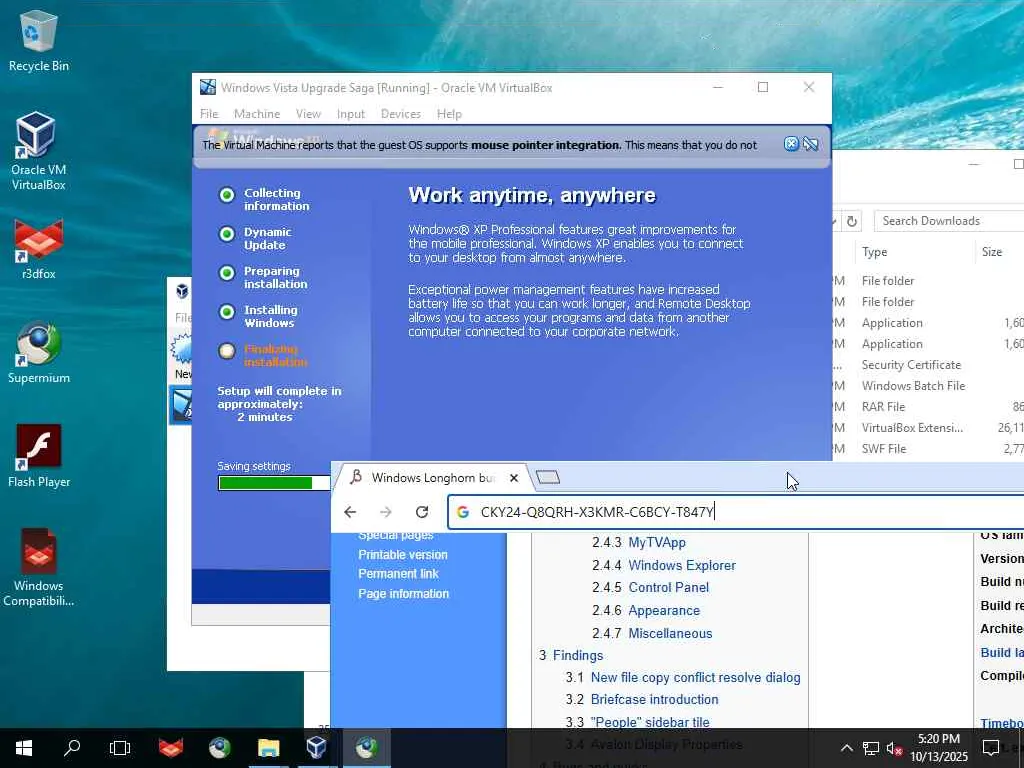The height and width of the screenshot is (768, 1024).
Task: Open the Flash Player desktop shortcut
Action: [39, 456]
